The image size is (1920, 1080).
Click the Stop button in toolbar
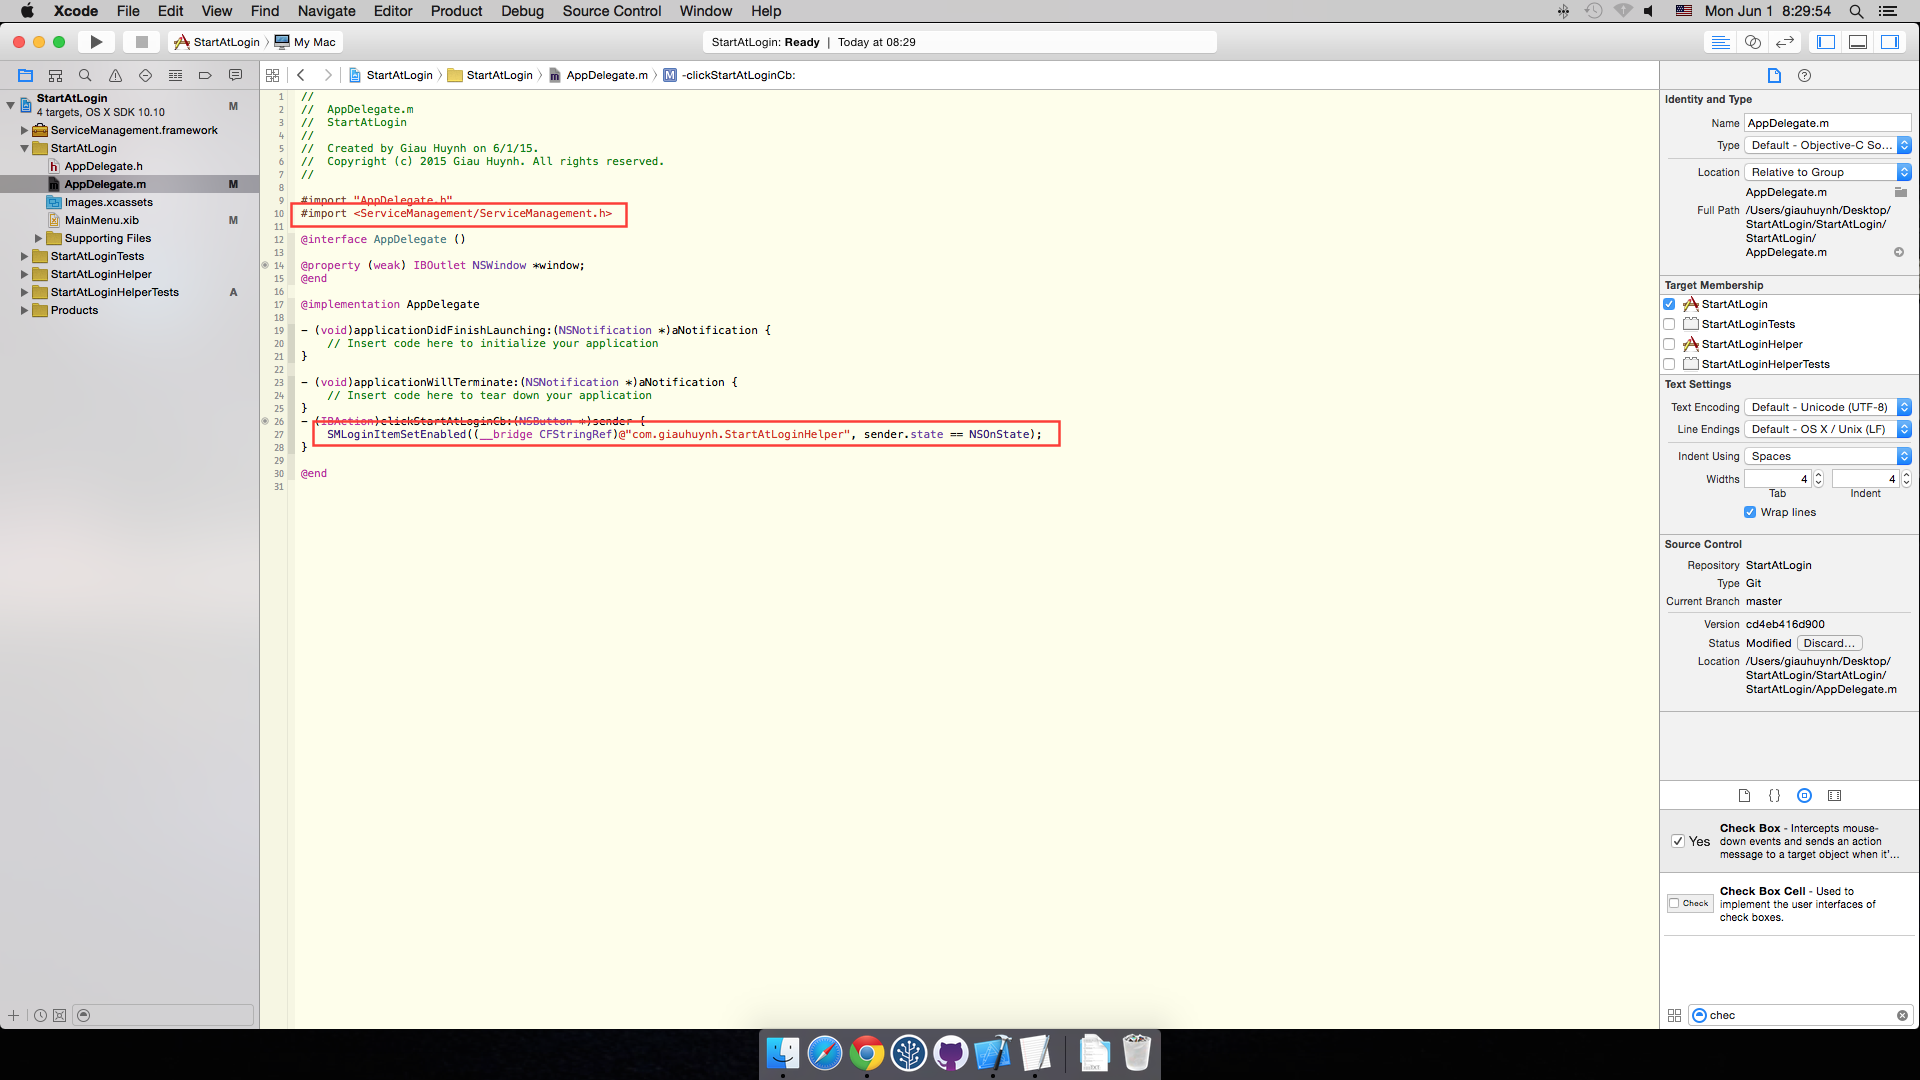click(141, 42)
